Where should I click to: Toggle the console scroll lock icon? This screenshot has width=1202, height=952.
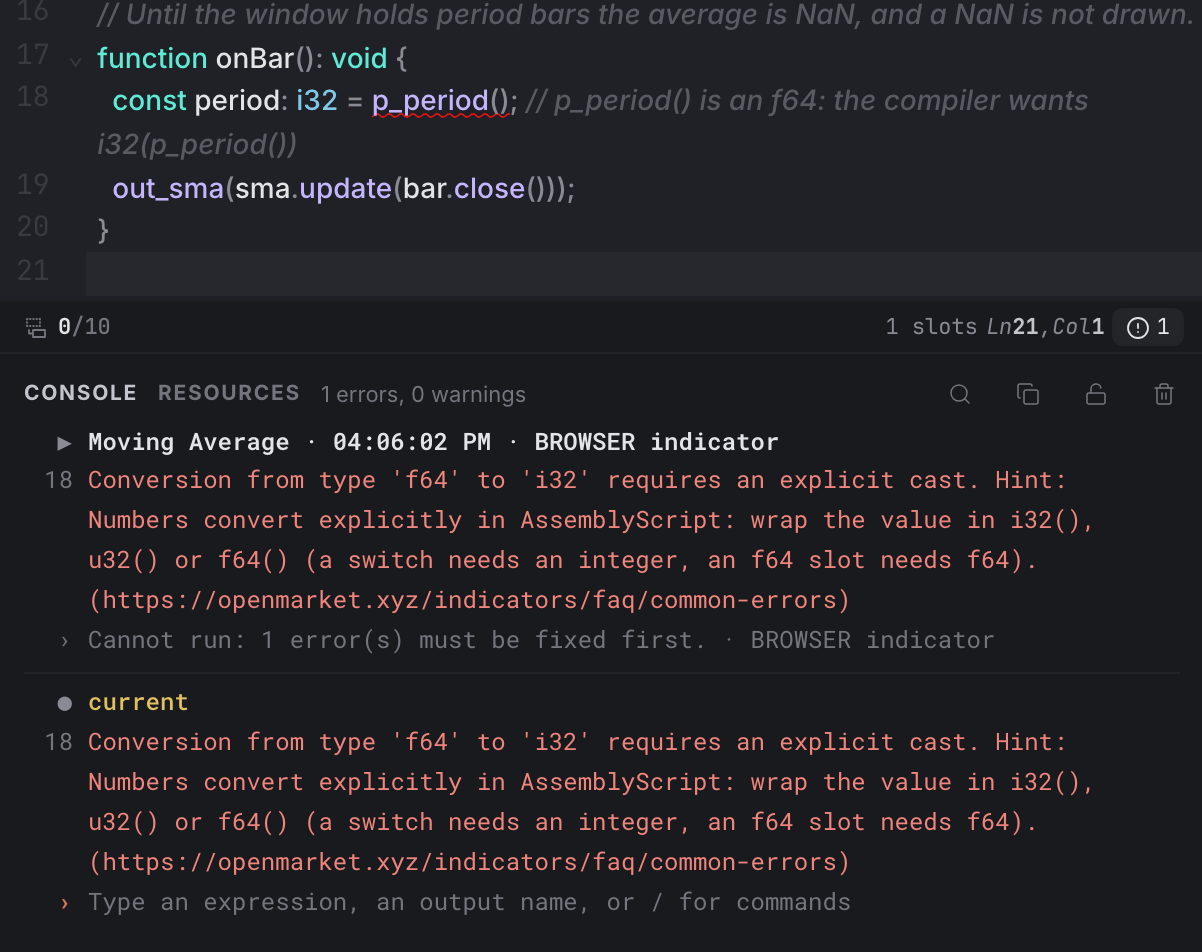(x=1096, y=394)
